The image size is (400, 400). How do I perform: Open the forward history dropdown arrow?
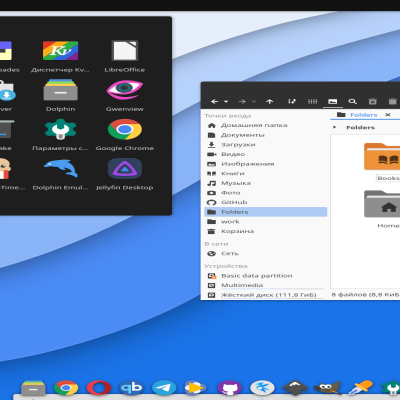click(254, 101)
